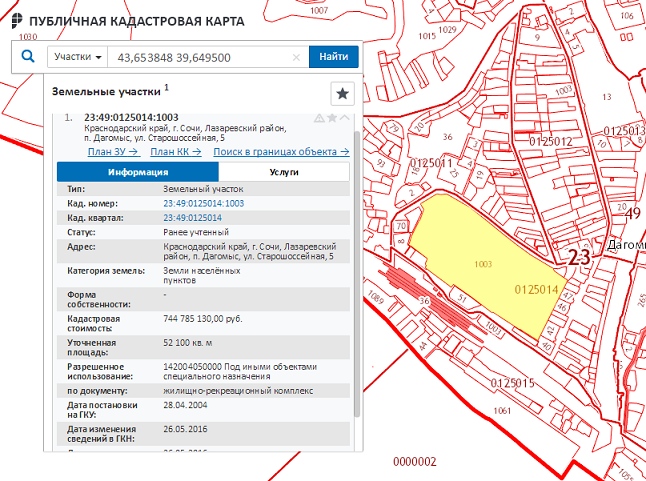
Task: Click the result title 23:49:0125014:1003
Action: coord(131,117)
